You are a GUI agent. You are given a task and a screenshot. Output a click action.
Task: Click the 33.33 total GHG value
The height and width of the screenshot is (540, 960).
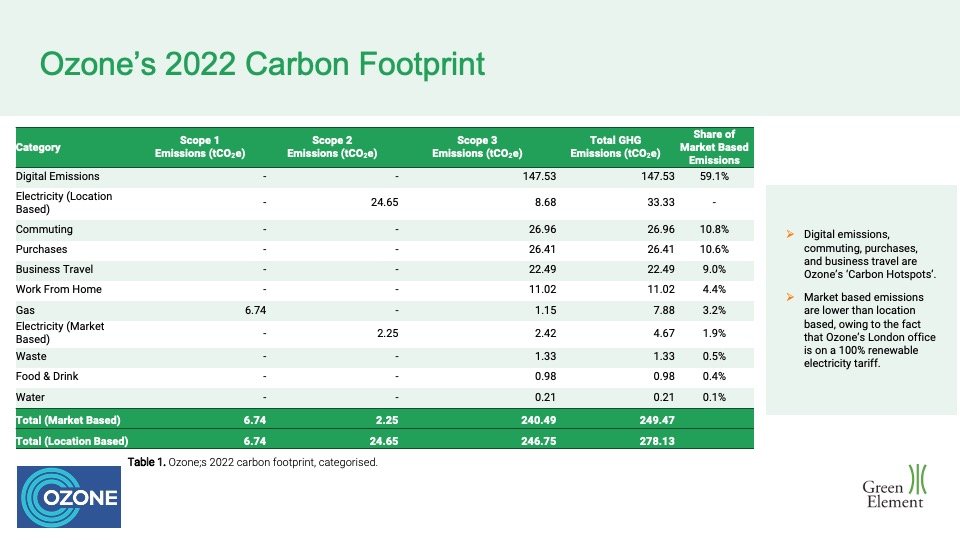661,203
